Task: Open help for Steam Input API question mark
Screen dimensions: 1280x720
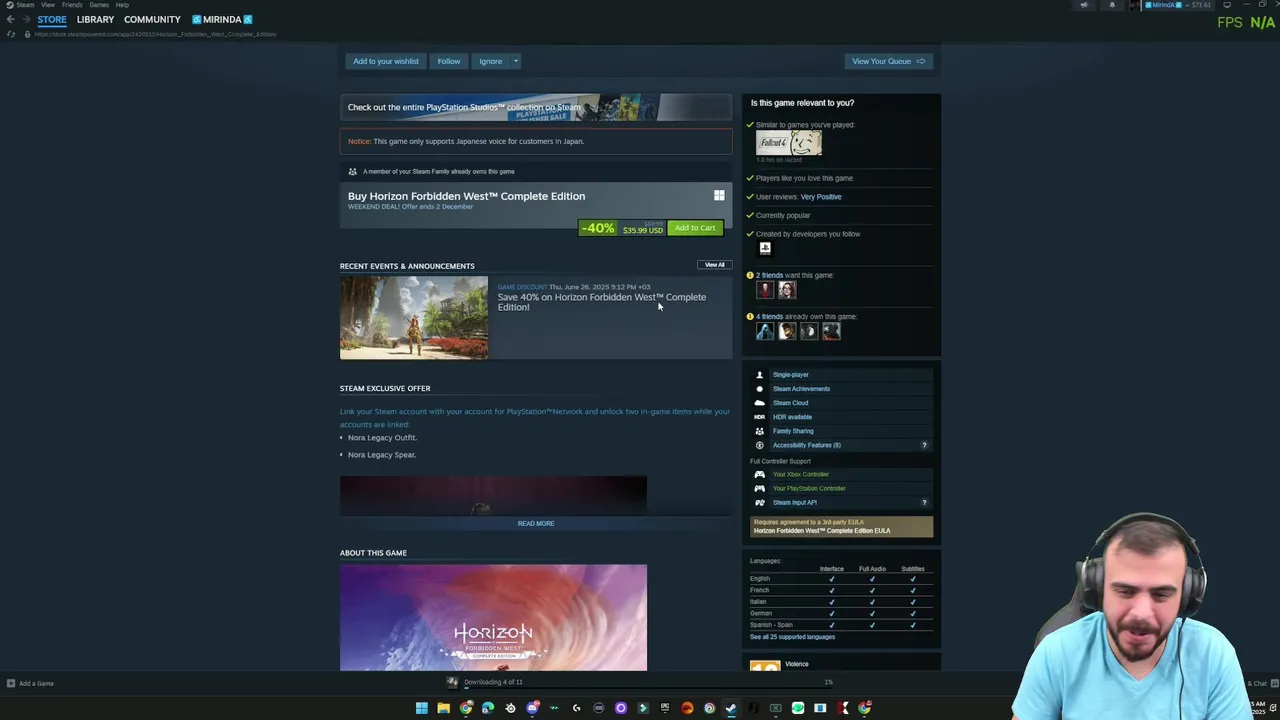Action: click(924, 502)
